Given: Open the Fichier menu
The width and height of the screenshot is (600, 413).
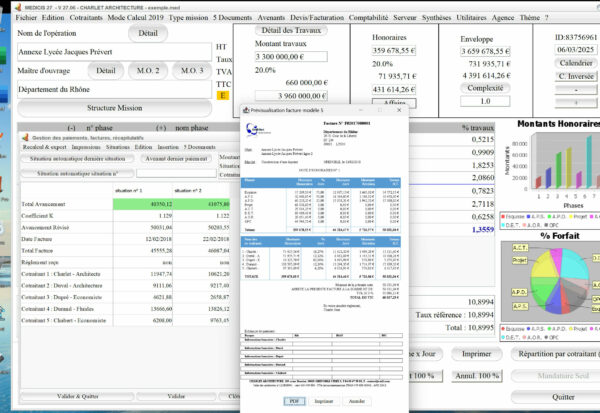Looking at the screenshot, I should [x=26, y=18].
